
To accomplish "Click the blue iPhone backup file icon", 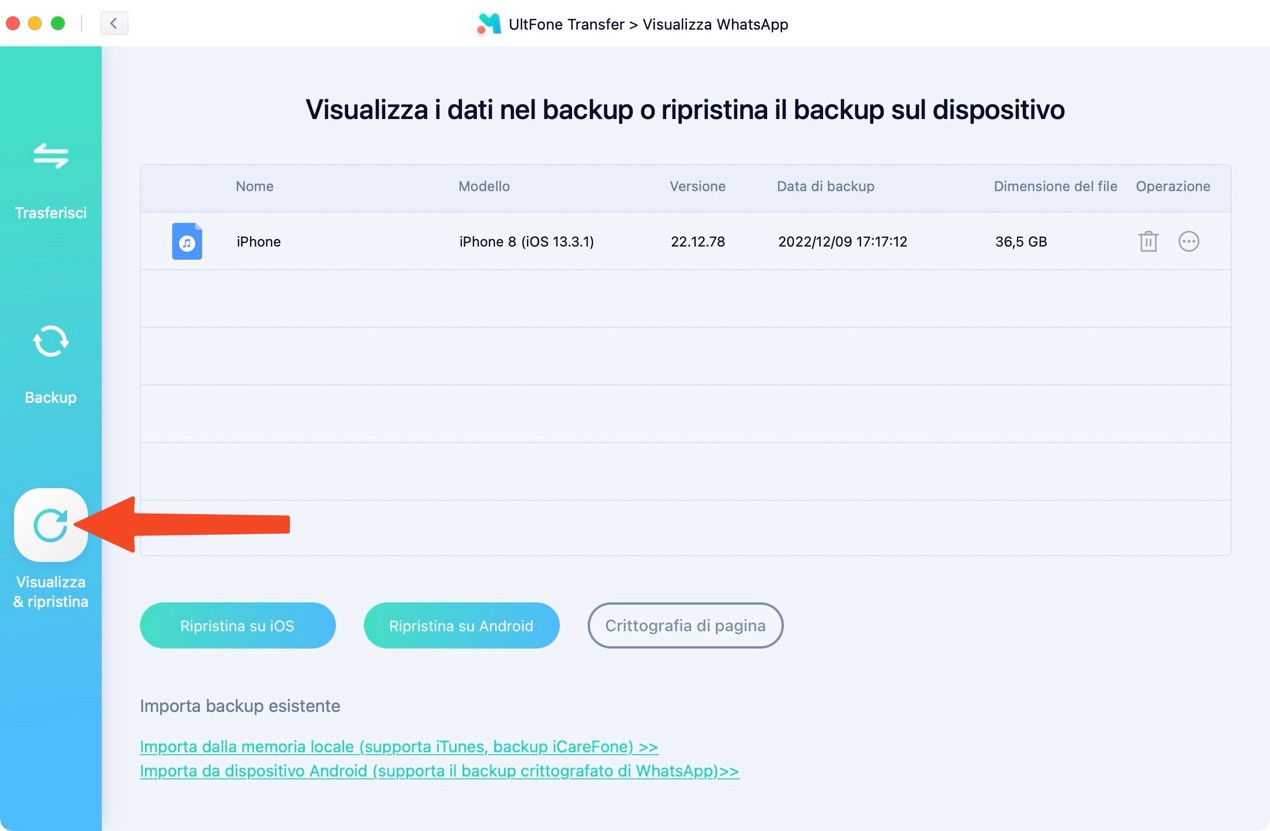I will 187,241.
